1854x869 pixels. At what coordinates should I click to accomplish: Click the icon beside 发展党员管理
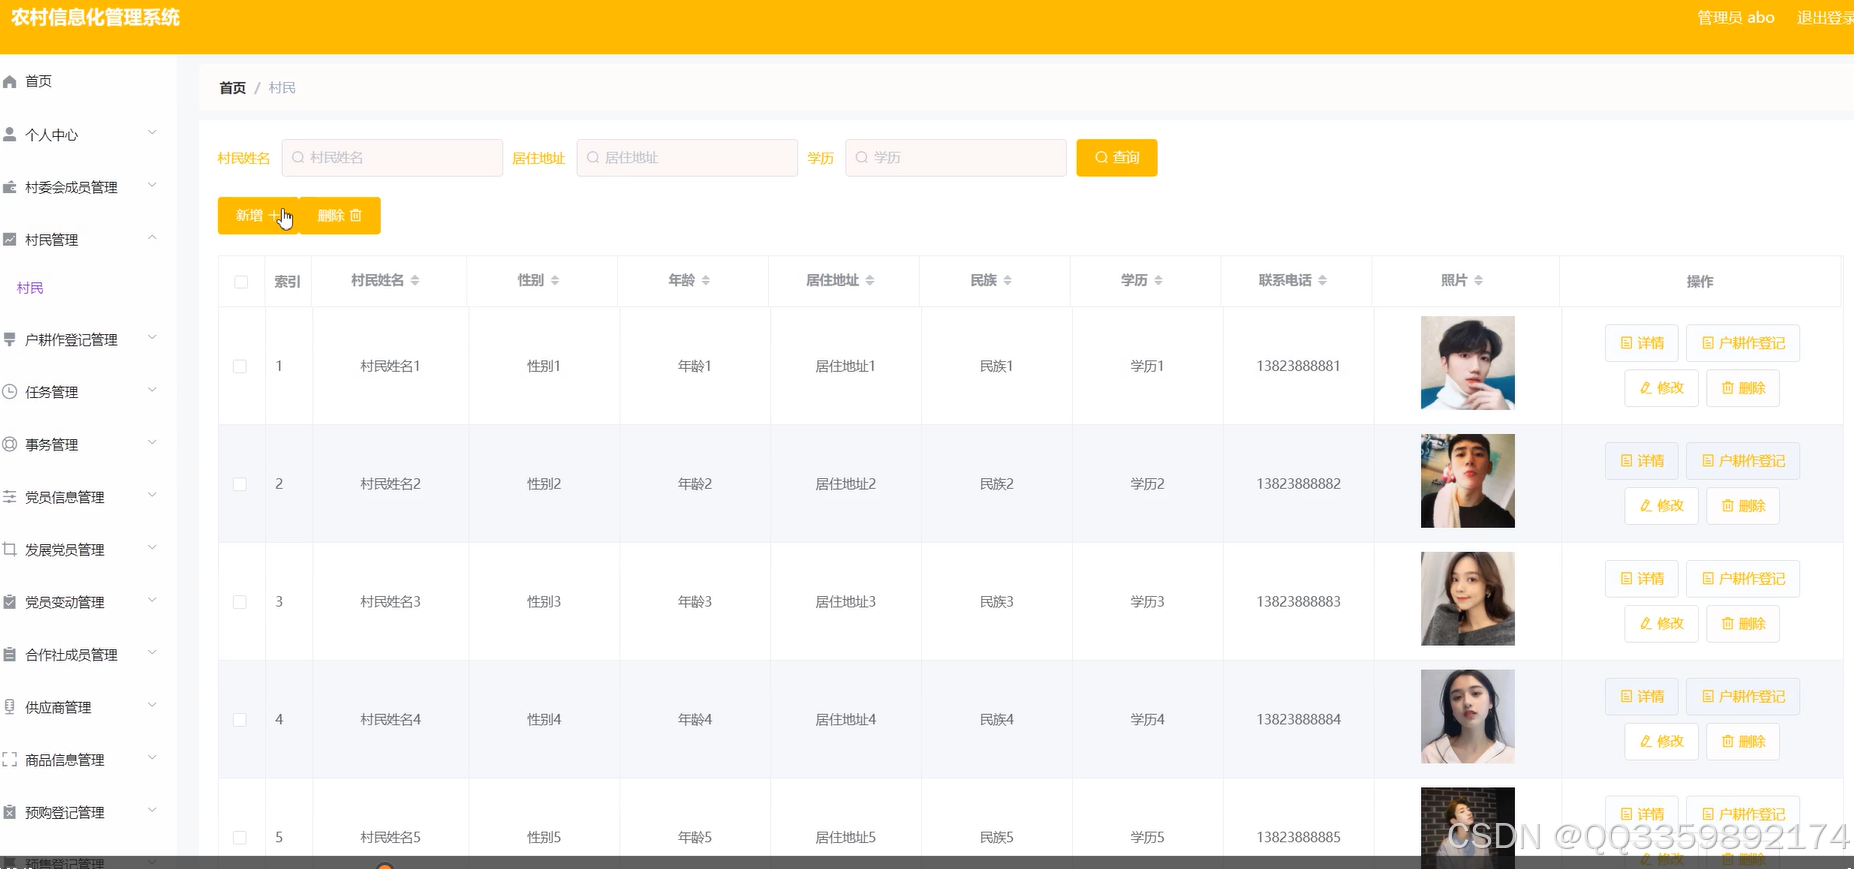[10, 549]
